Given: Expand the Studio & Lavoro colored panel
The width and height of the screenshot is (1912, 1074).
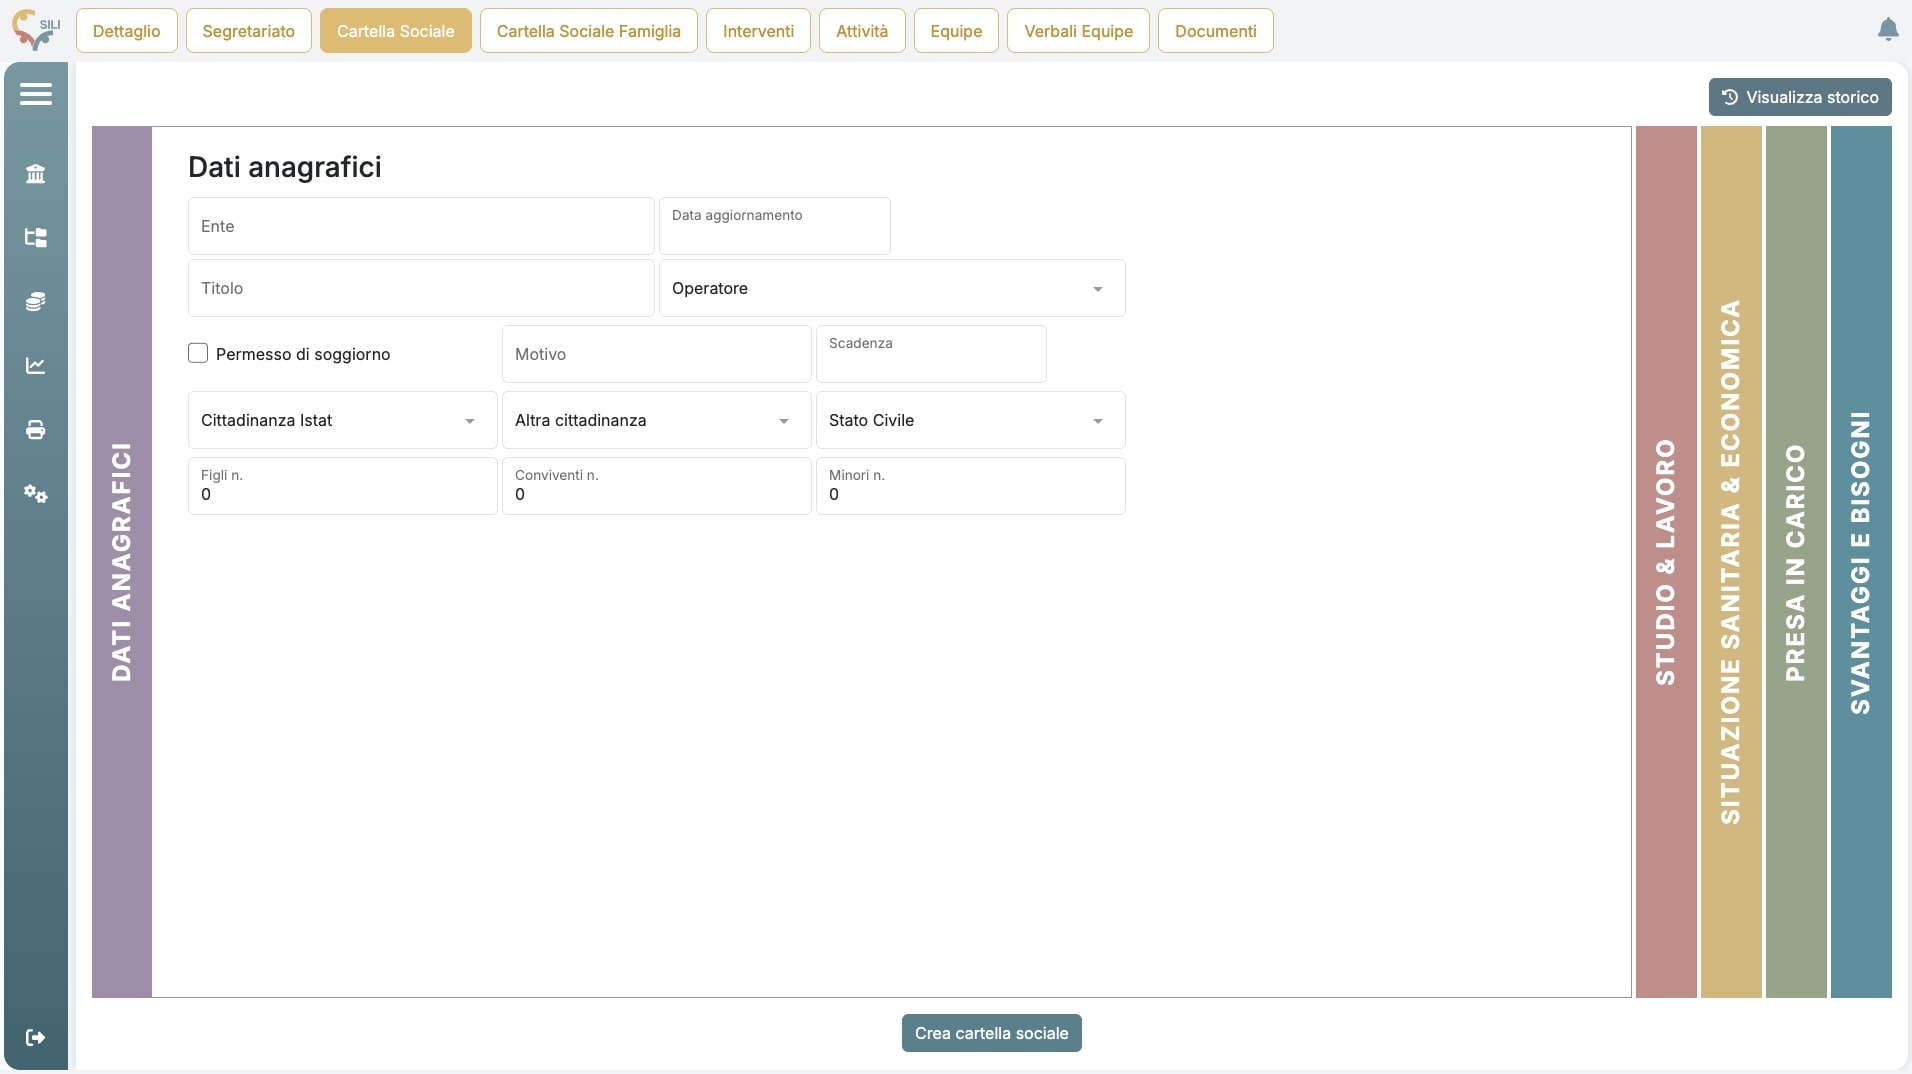Looking at the screenshot, I should tap(1666, 562).
